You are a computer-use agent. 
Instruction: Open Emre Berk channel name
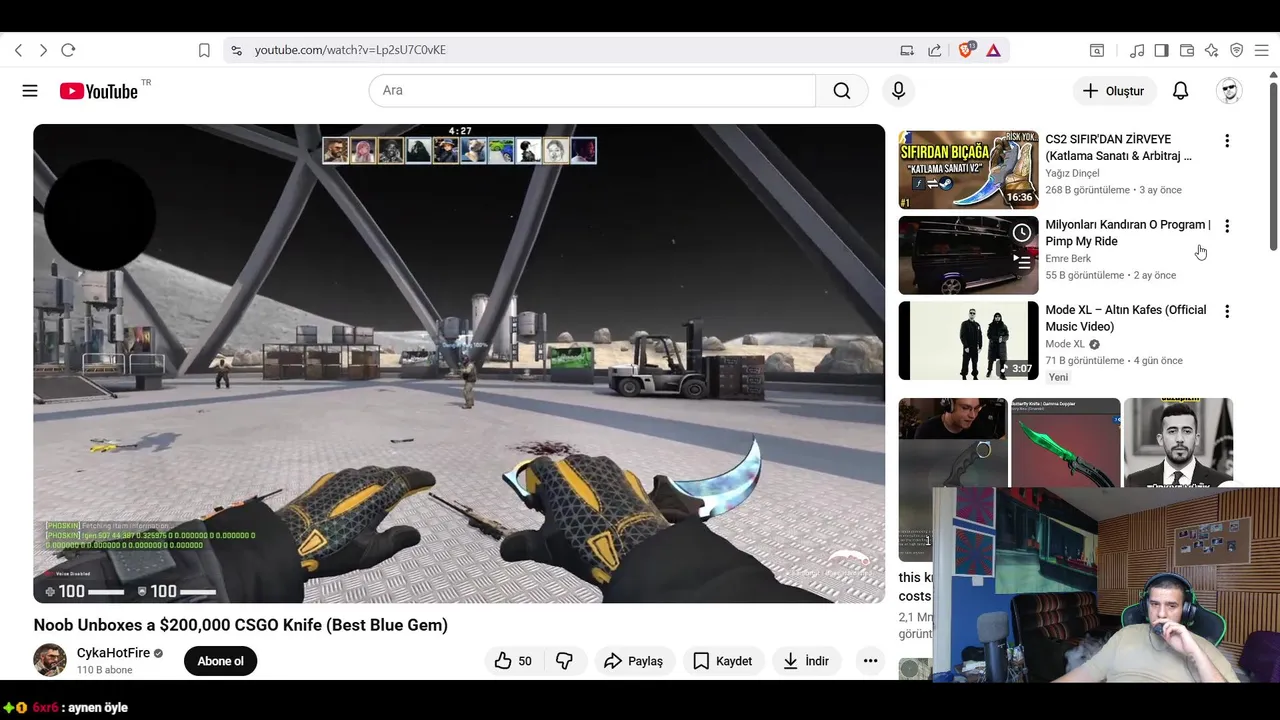point(1068,258)
